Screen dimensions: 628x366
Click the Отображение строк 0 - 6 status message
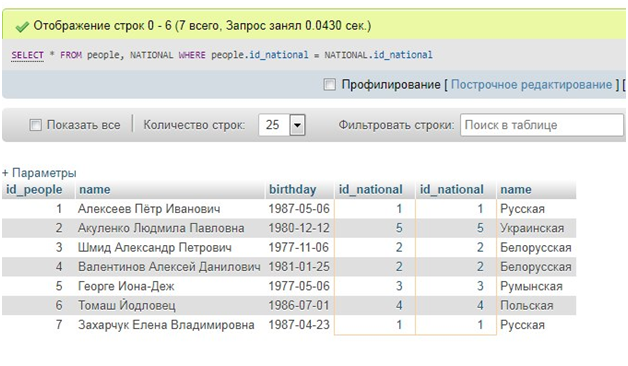pos(202,26)
